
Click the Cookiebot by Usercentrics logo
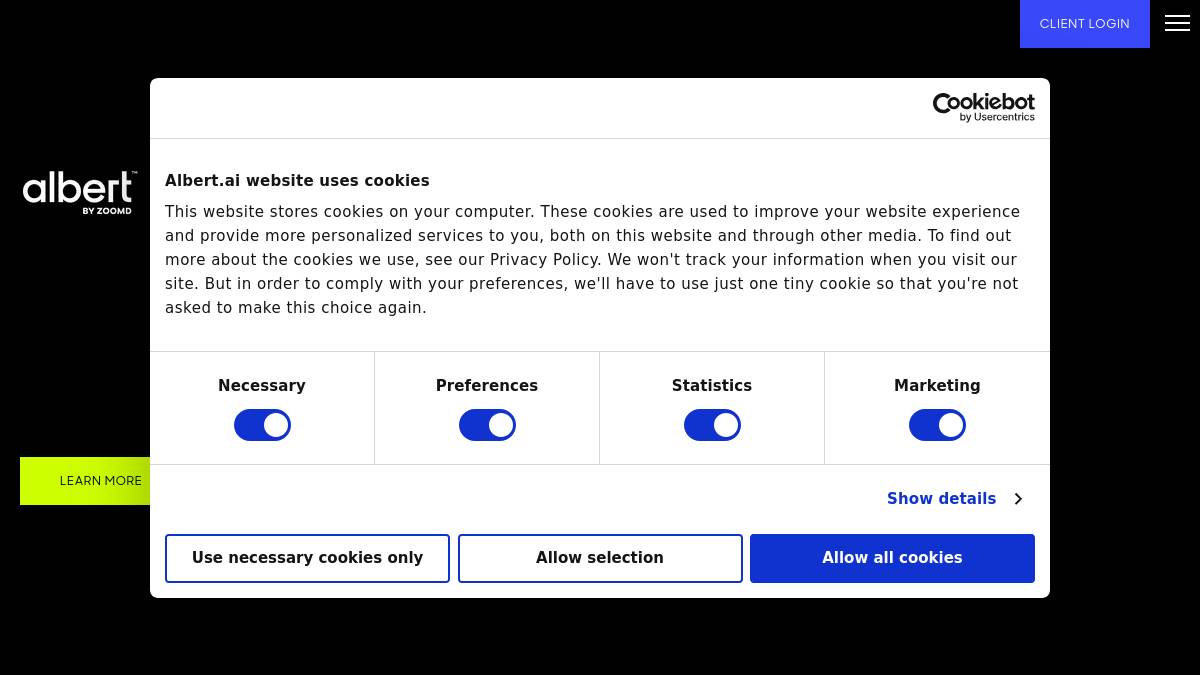[x=983, y=107]
